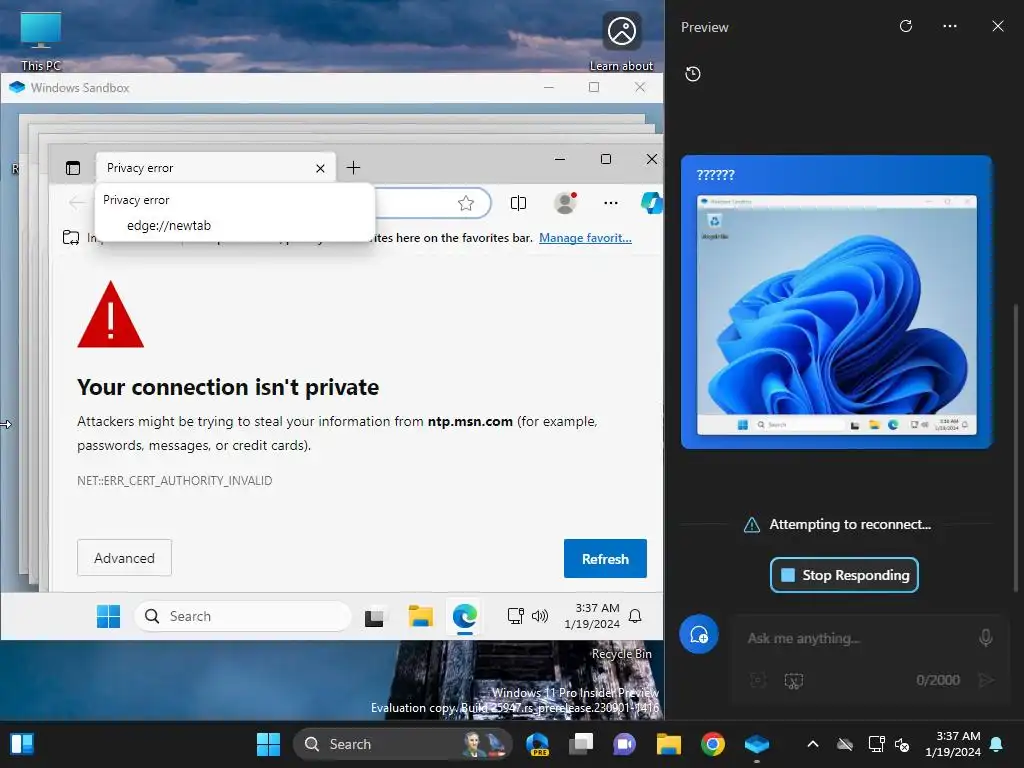Click the favorites bar import folder icon
The image size is (1024, 768).
pyautogui.click(x=71, y=238)
